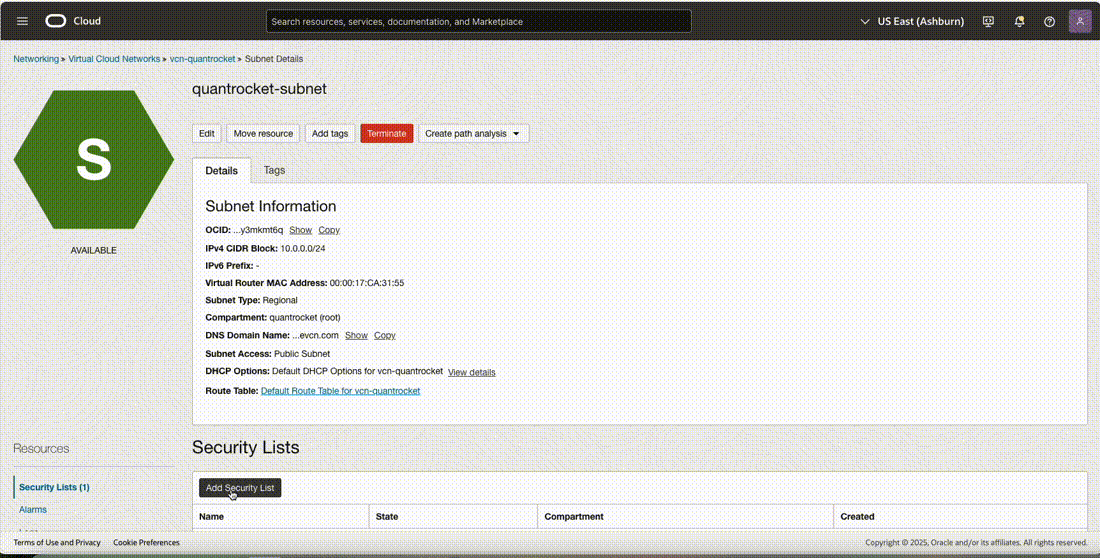View details of DHCP Options
1100x558 pixels.
(471, 373)
